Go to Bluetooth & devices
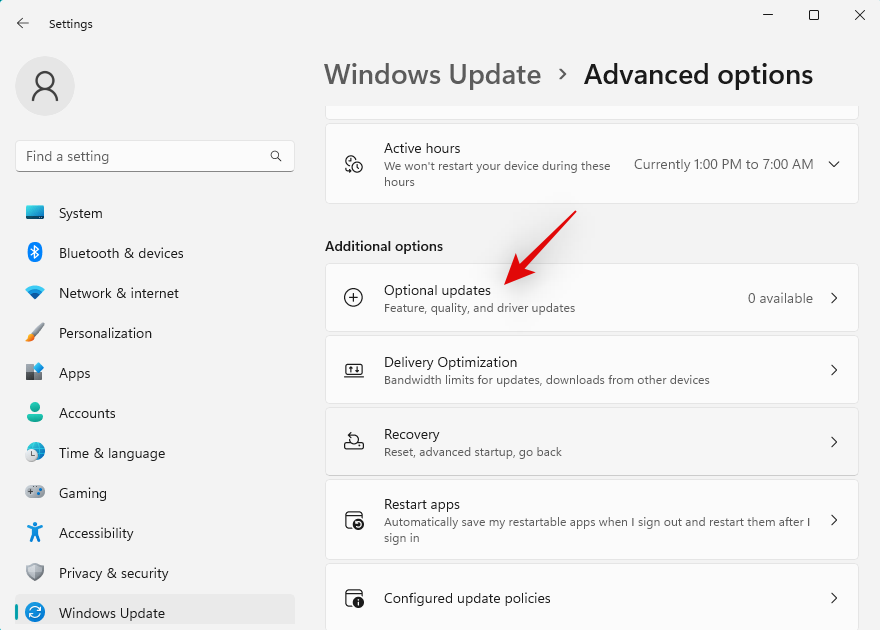Image resolution: width=880 pixels, height=630 pixels. (155, 253)
